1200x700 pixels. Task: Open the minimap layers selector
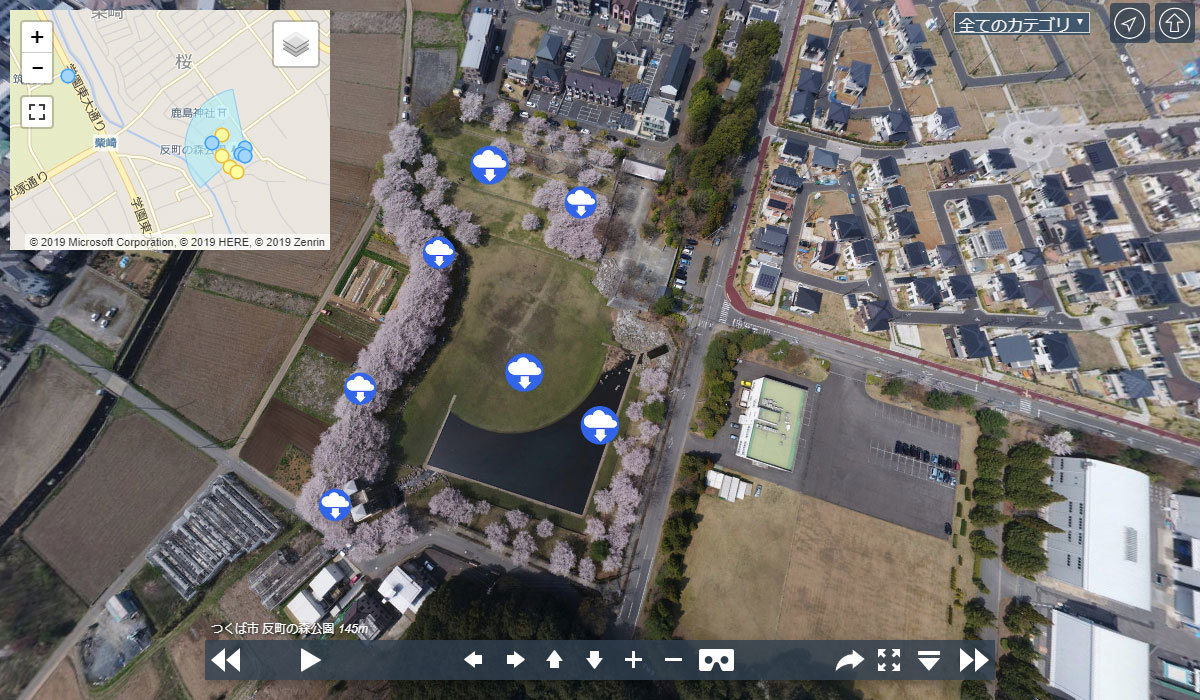tap(296, 44)
